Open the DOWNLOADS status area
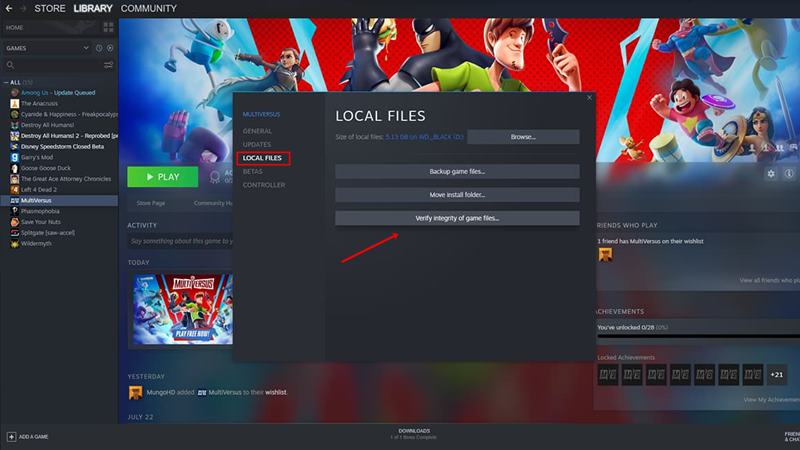The height and width of the screenshot is (450, 800). (x=414, y=434)
